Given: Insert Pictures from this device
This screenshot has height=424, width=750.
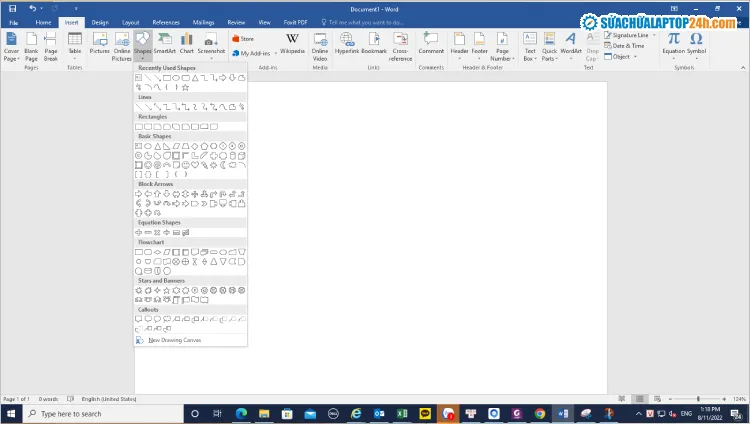Looking at the screenshot, I should pos(99,43).
